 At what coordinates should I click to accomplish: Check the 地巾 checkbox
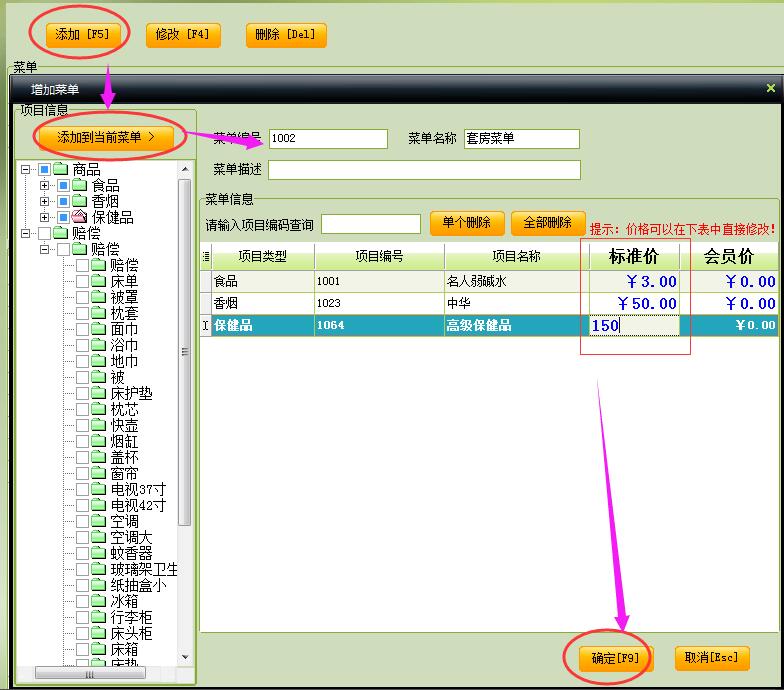pos(82,362)
